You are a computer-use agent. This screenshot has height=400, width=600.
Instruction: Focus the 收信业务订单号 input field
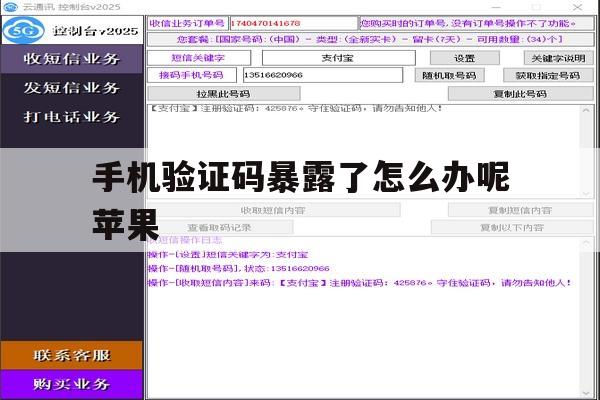pyautogui.click(x=293, y=23)
